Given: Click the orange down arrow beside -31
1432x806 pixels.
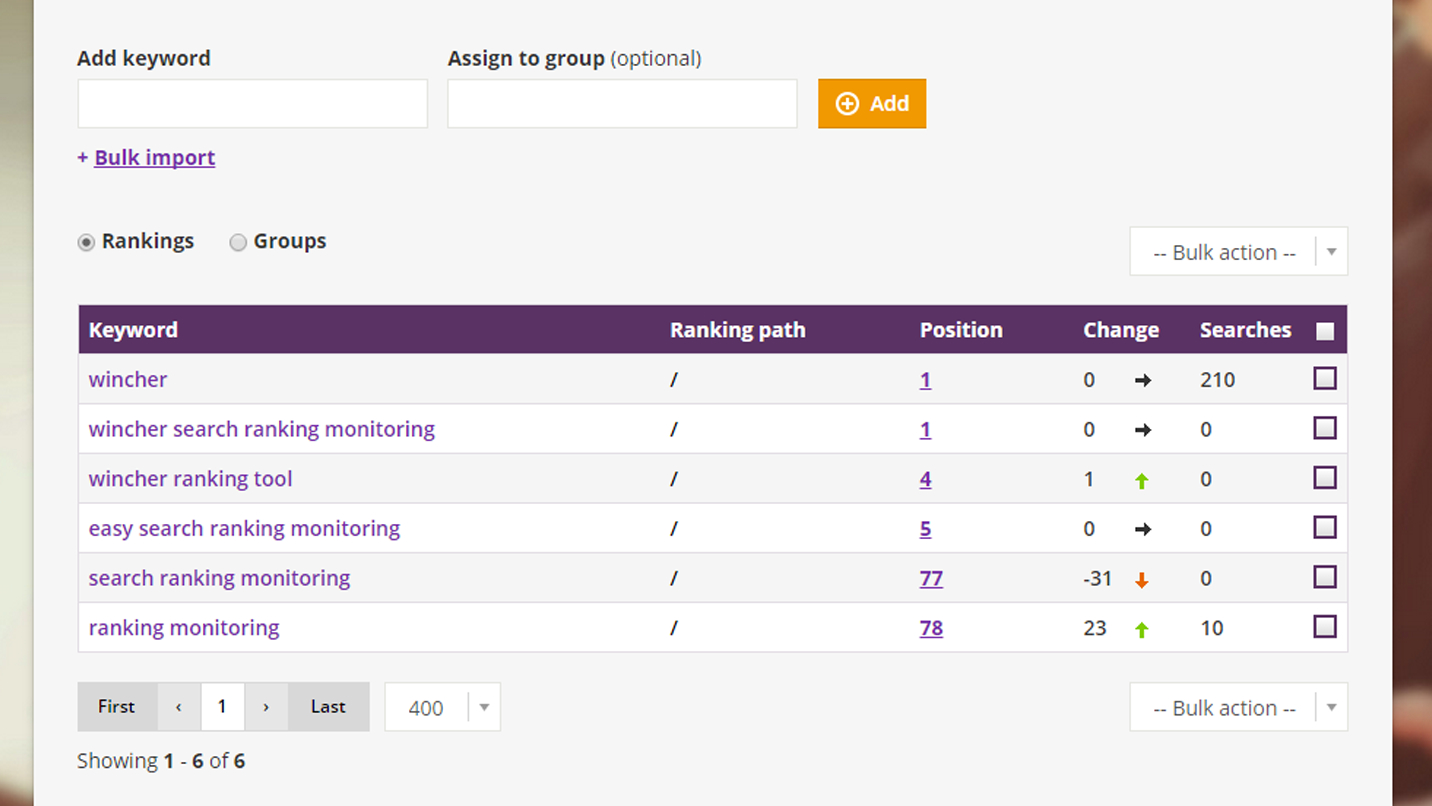Looking at the screenshot, I should pos(1142,580).
